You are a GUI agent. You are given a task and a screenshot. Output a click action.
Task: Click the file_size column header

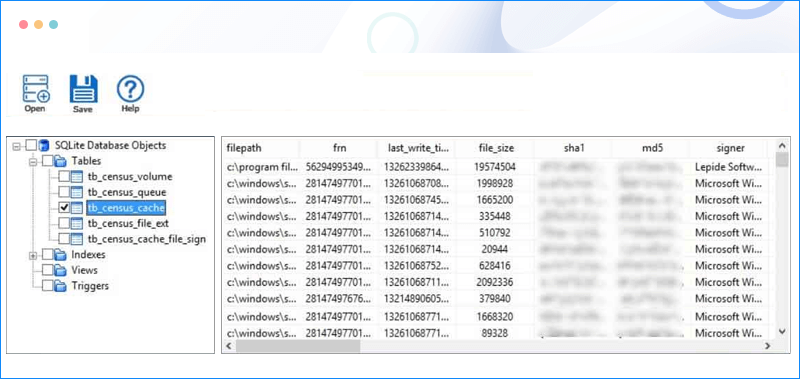point(495,148)
